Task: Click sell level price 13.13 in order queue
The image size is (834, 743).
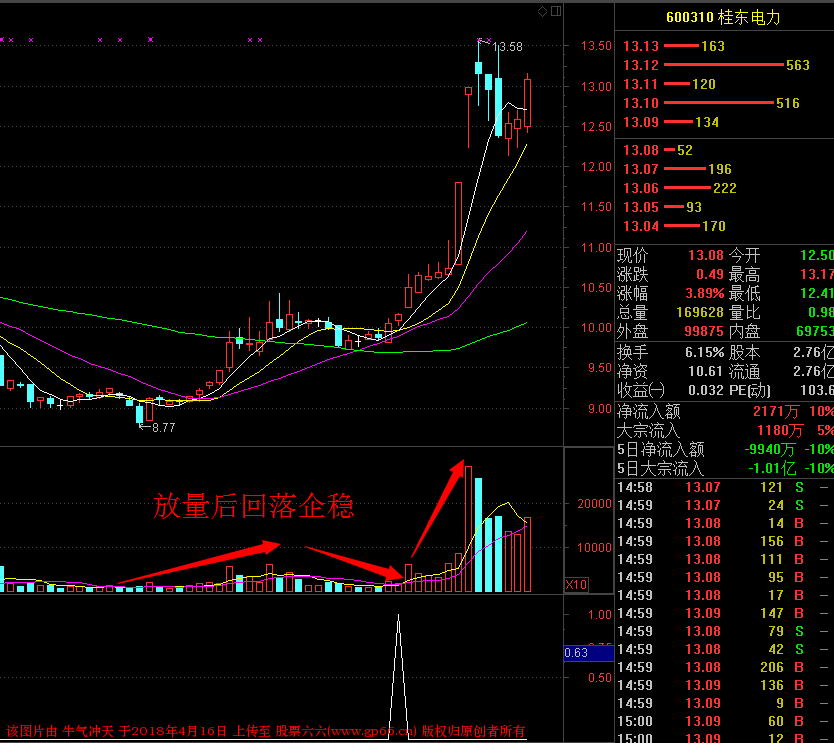Action: 641,44
